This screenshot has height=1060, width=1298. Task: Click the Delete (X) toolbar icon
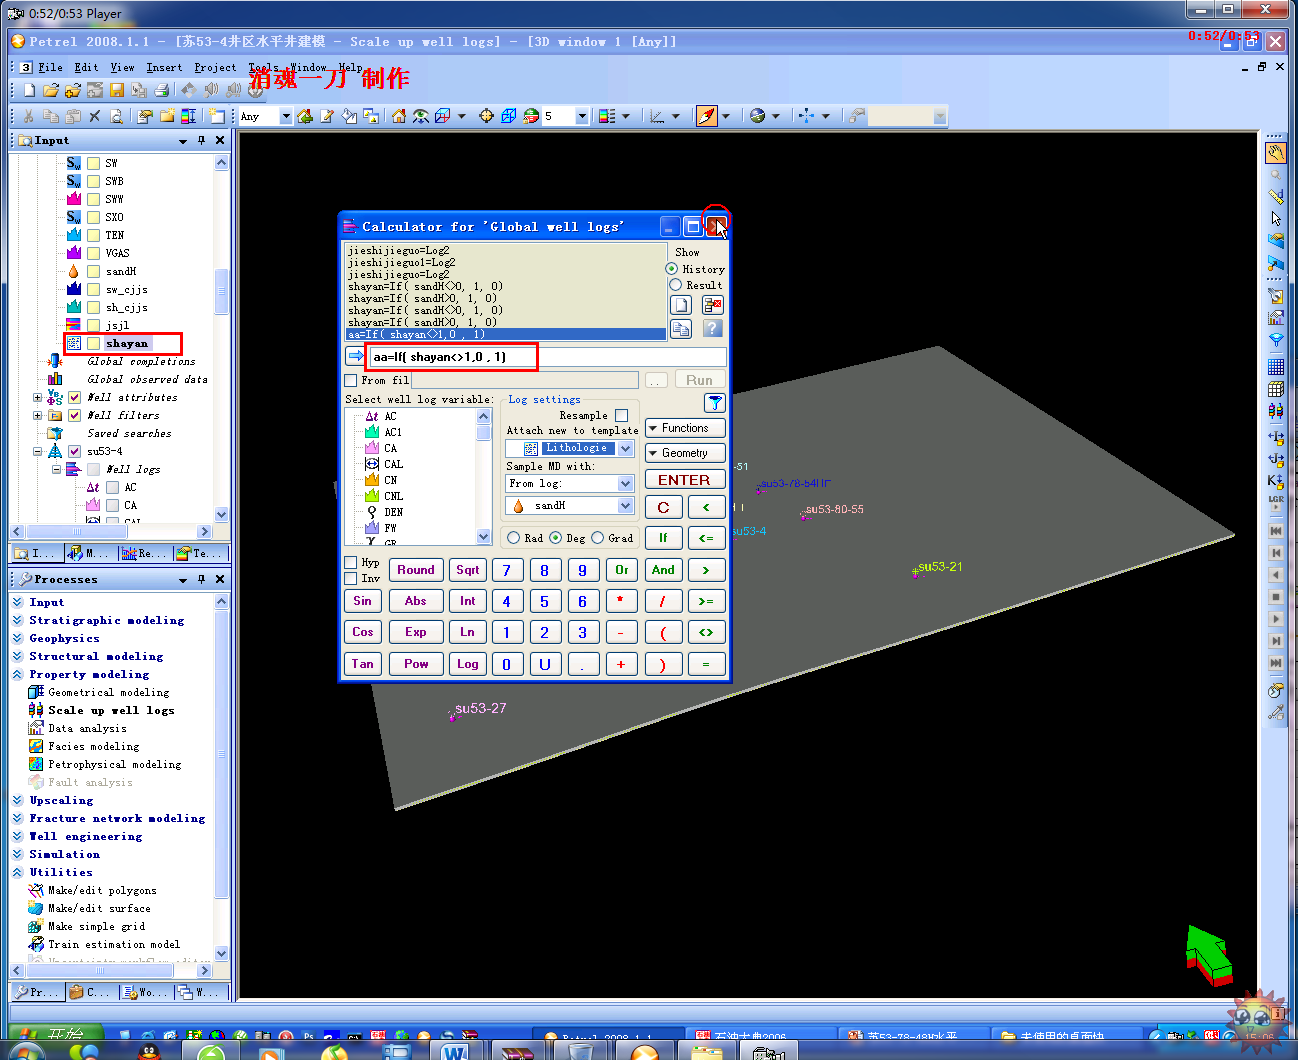coord(95,116)
